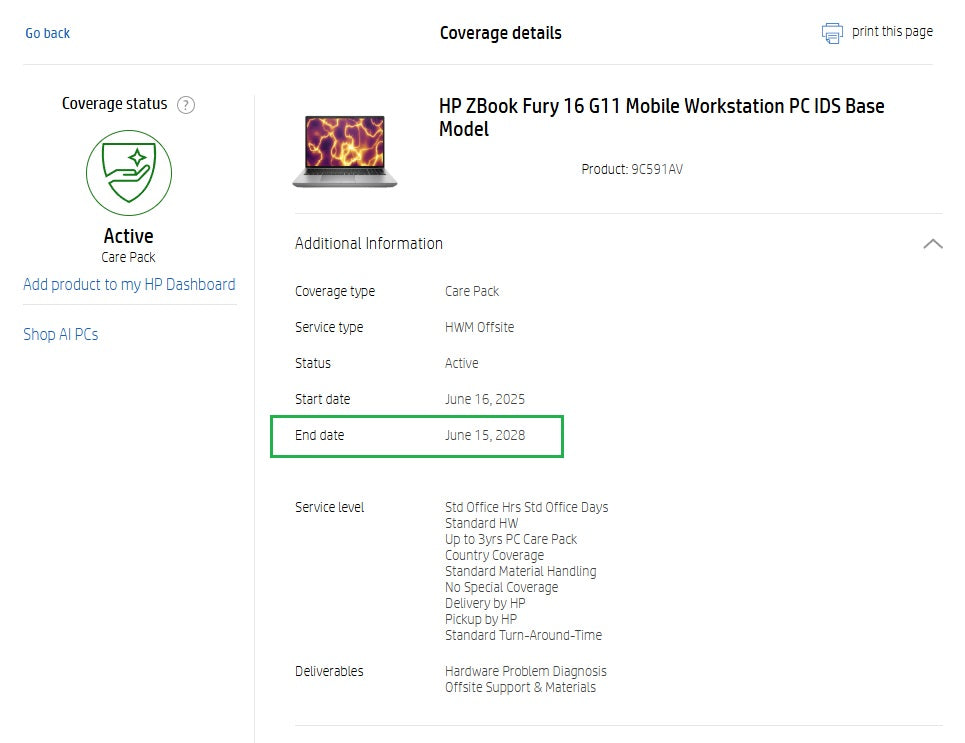Select the 'Pickup by HP' line
Screen dimensions: 965x743
click(x=481, y=619)
